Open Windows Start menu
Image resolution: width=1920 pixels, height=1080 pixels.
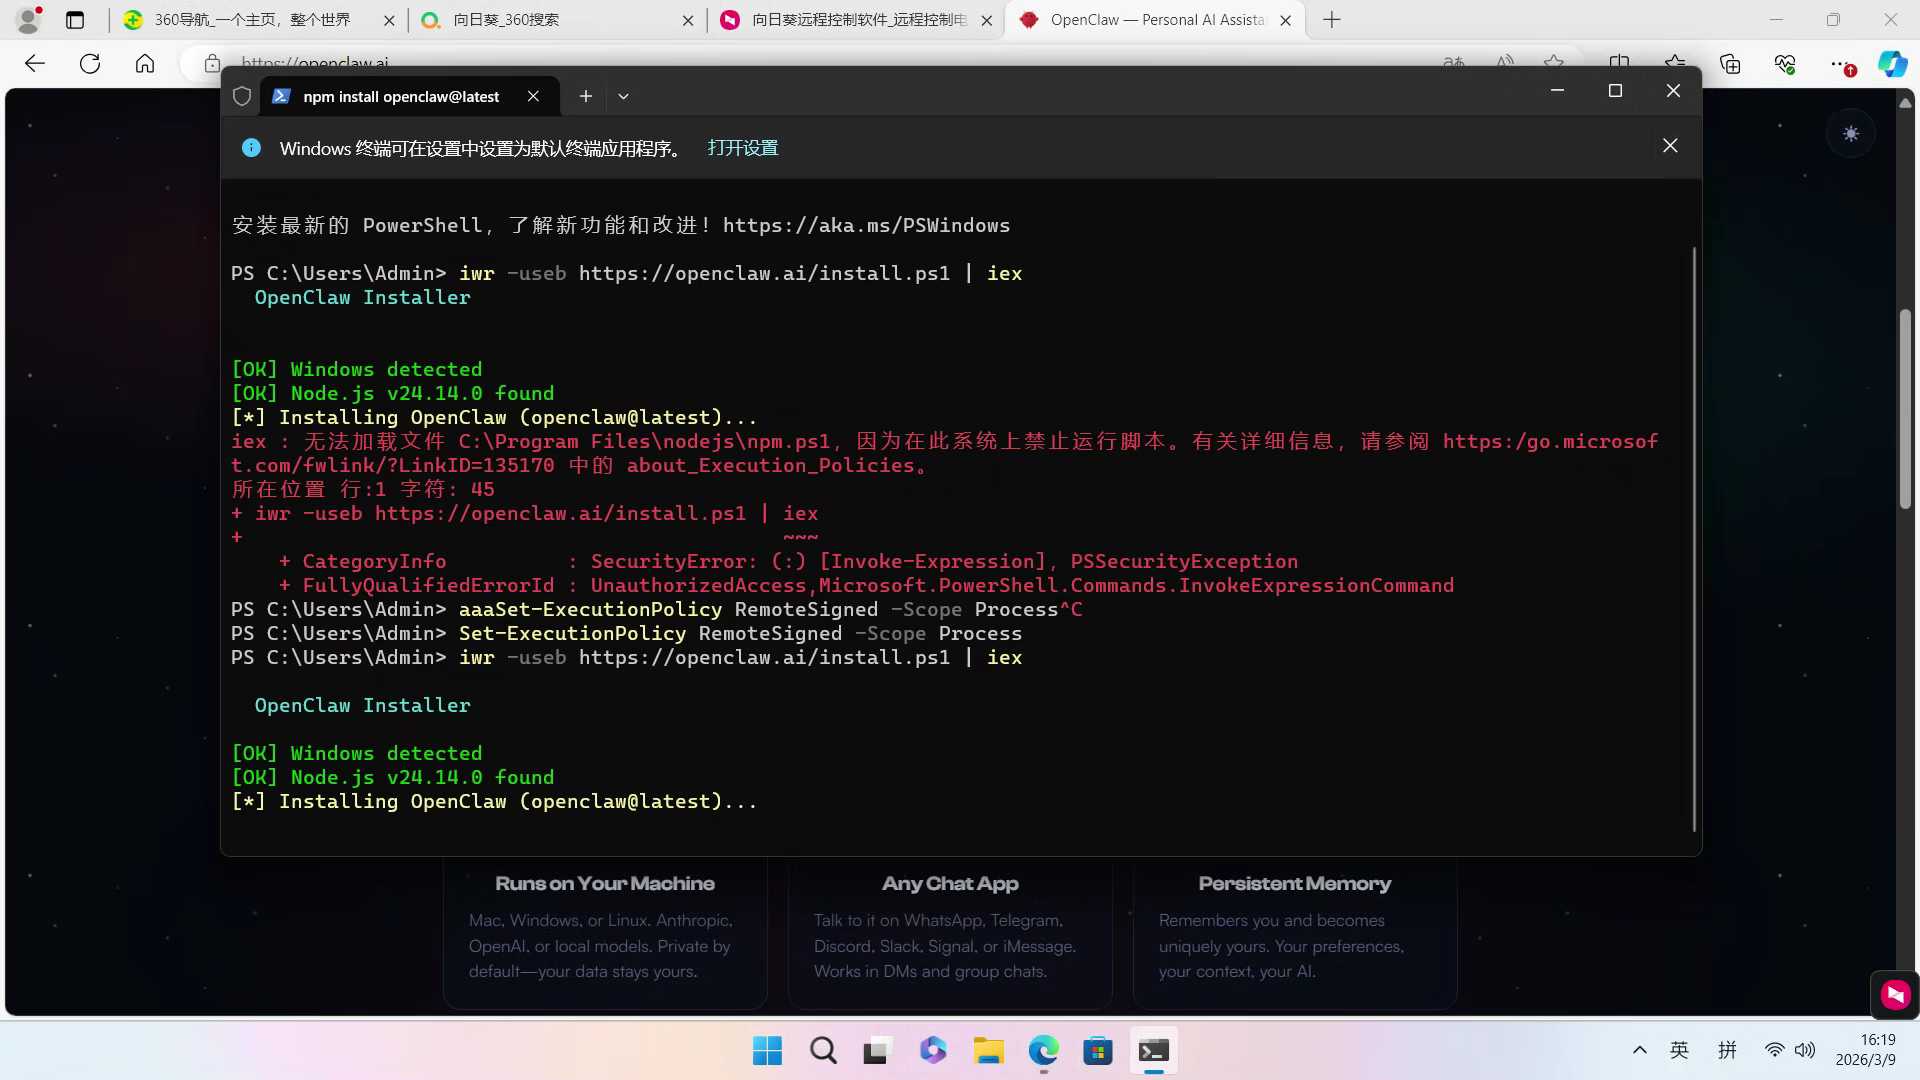(x=767, y=1050)
